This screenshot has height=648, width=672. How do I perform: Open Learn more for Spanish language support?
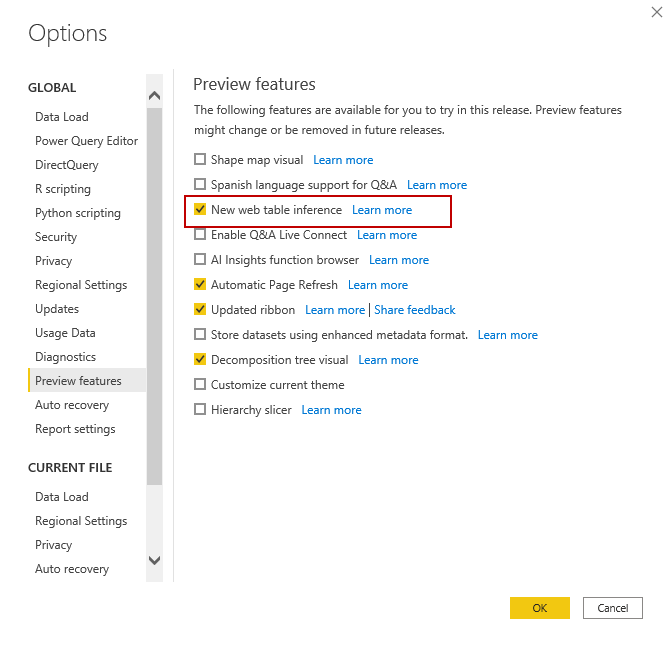click(437, 185)
